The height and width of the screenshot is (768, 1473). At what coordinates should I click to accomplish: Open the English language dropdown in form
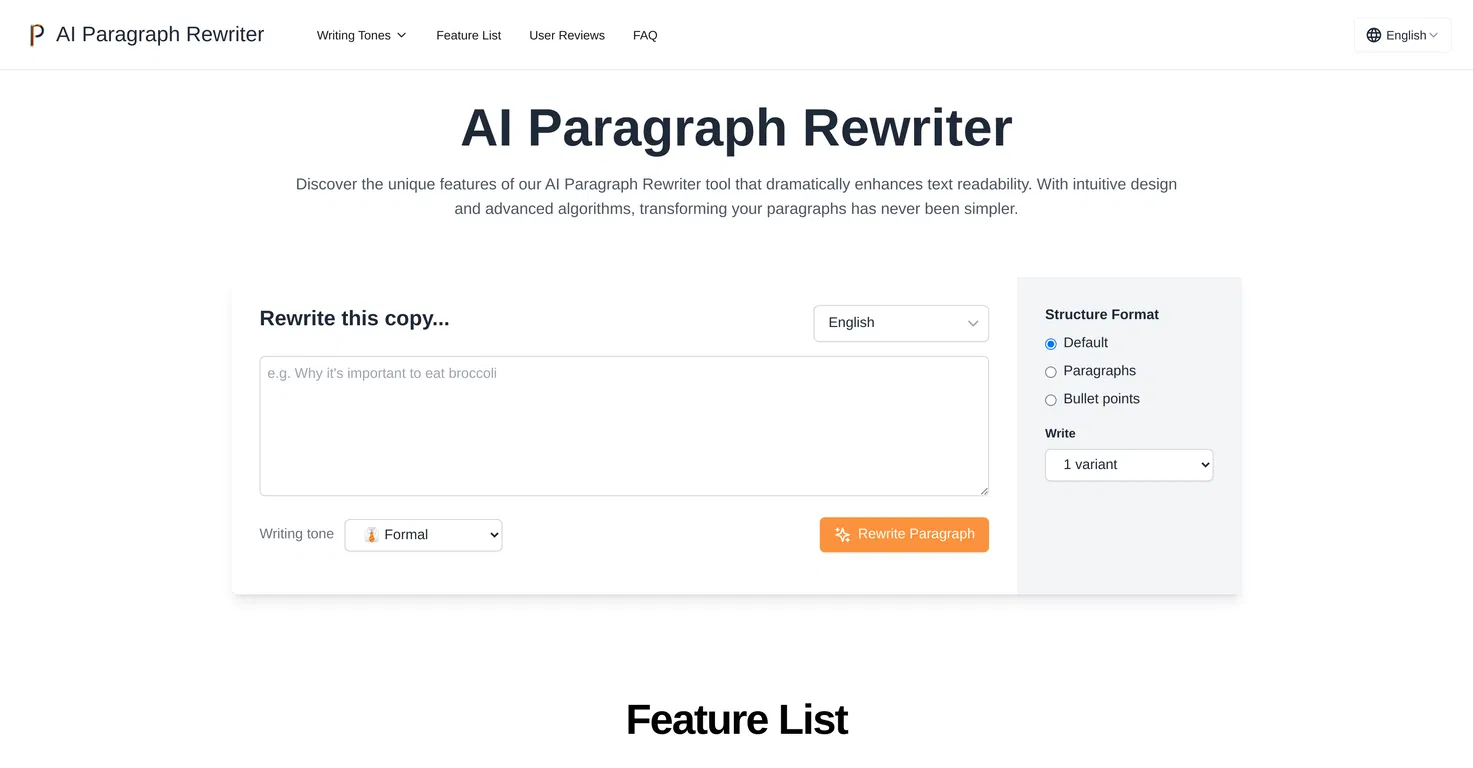(x=901, y=323)
